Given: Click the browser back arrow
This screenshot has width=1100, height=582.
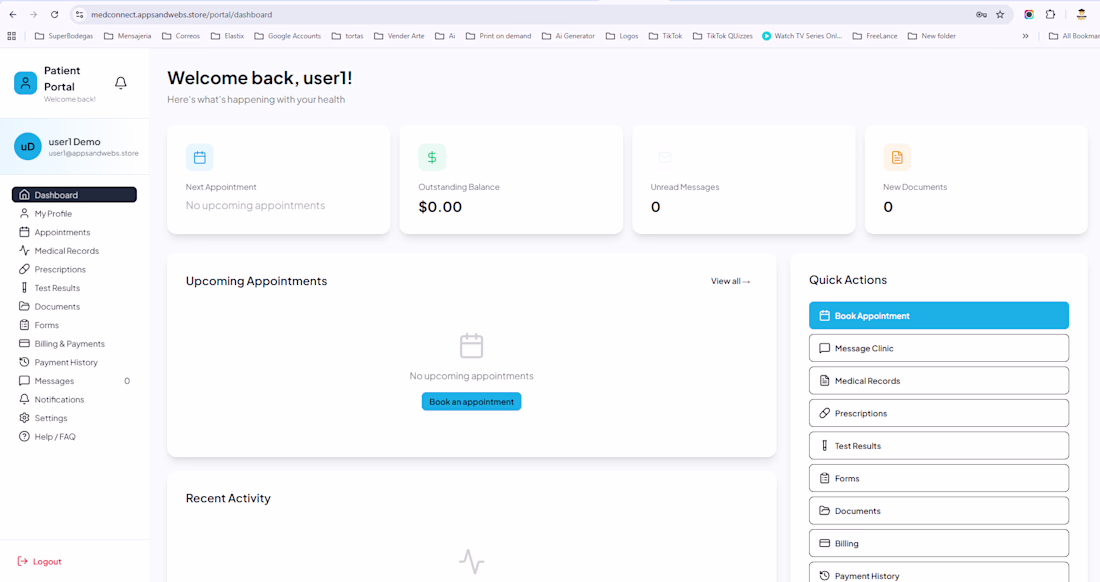Looking at the screenshot, I should (x=13, y=14).
